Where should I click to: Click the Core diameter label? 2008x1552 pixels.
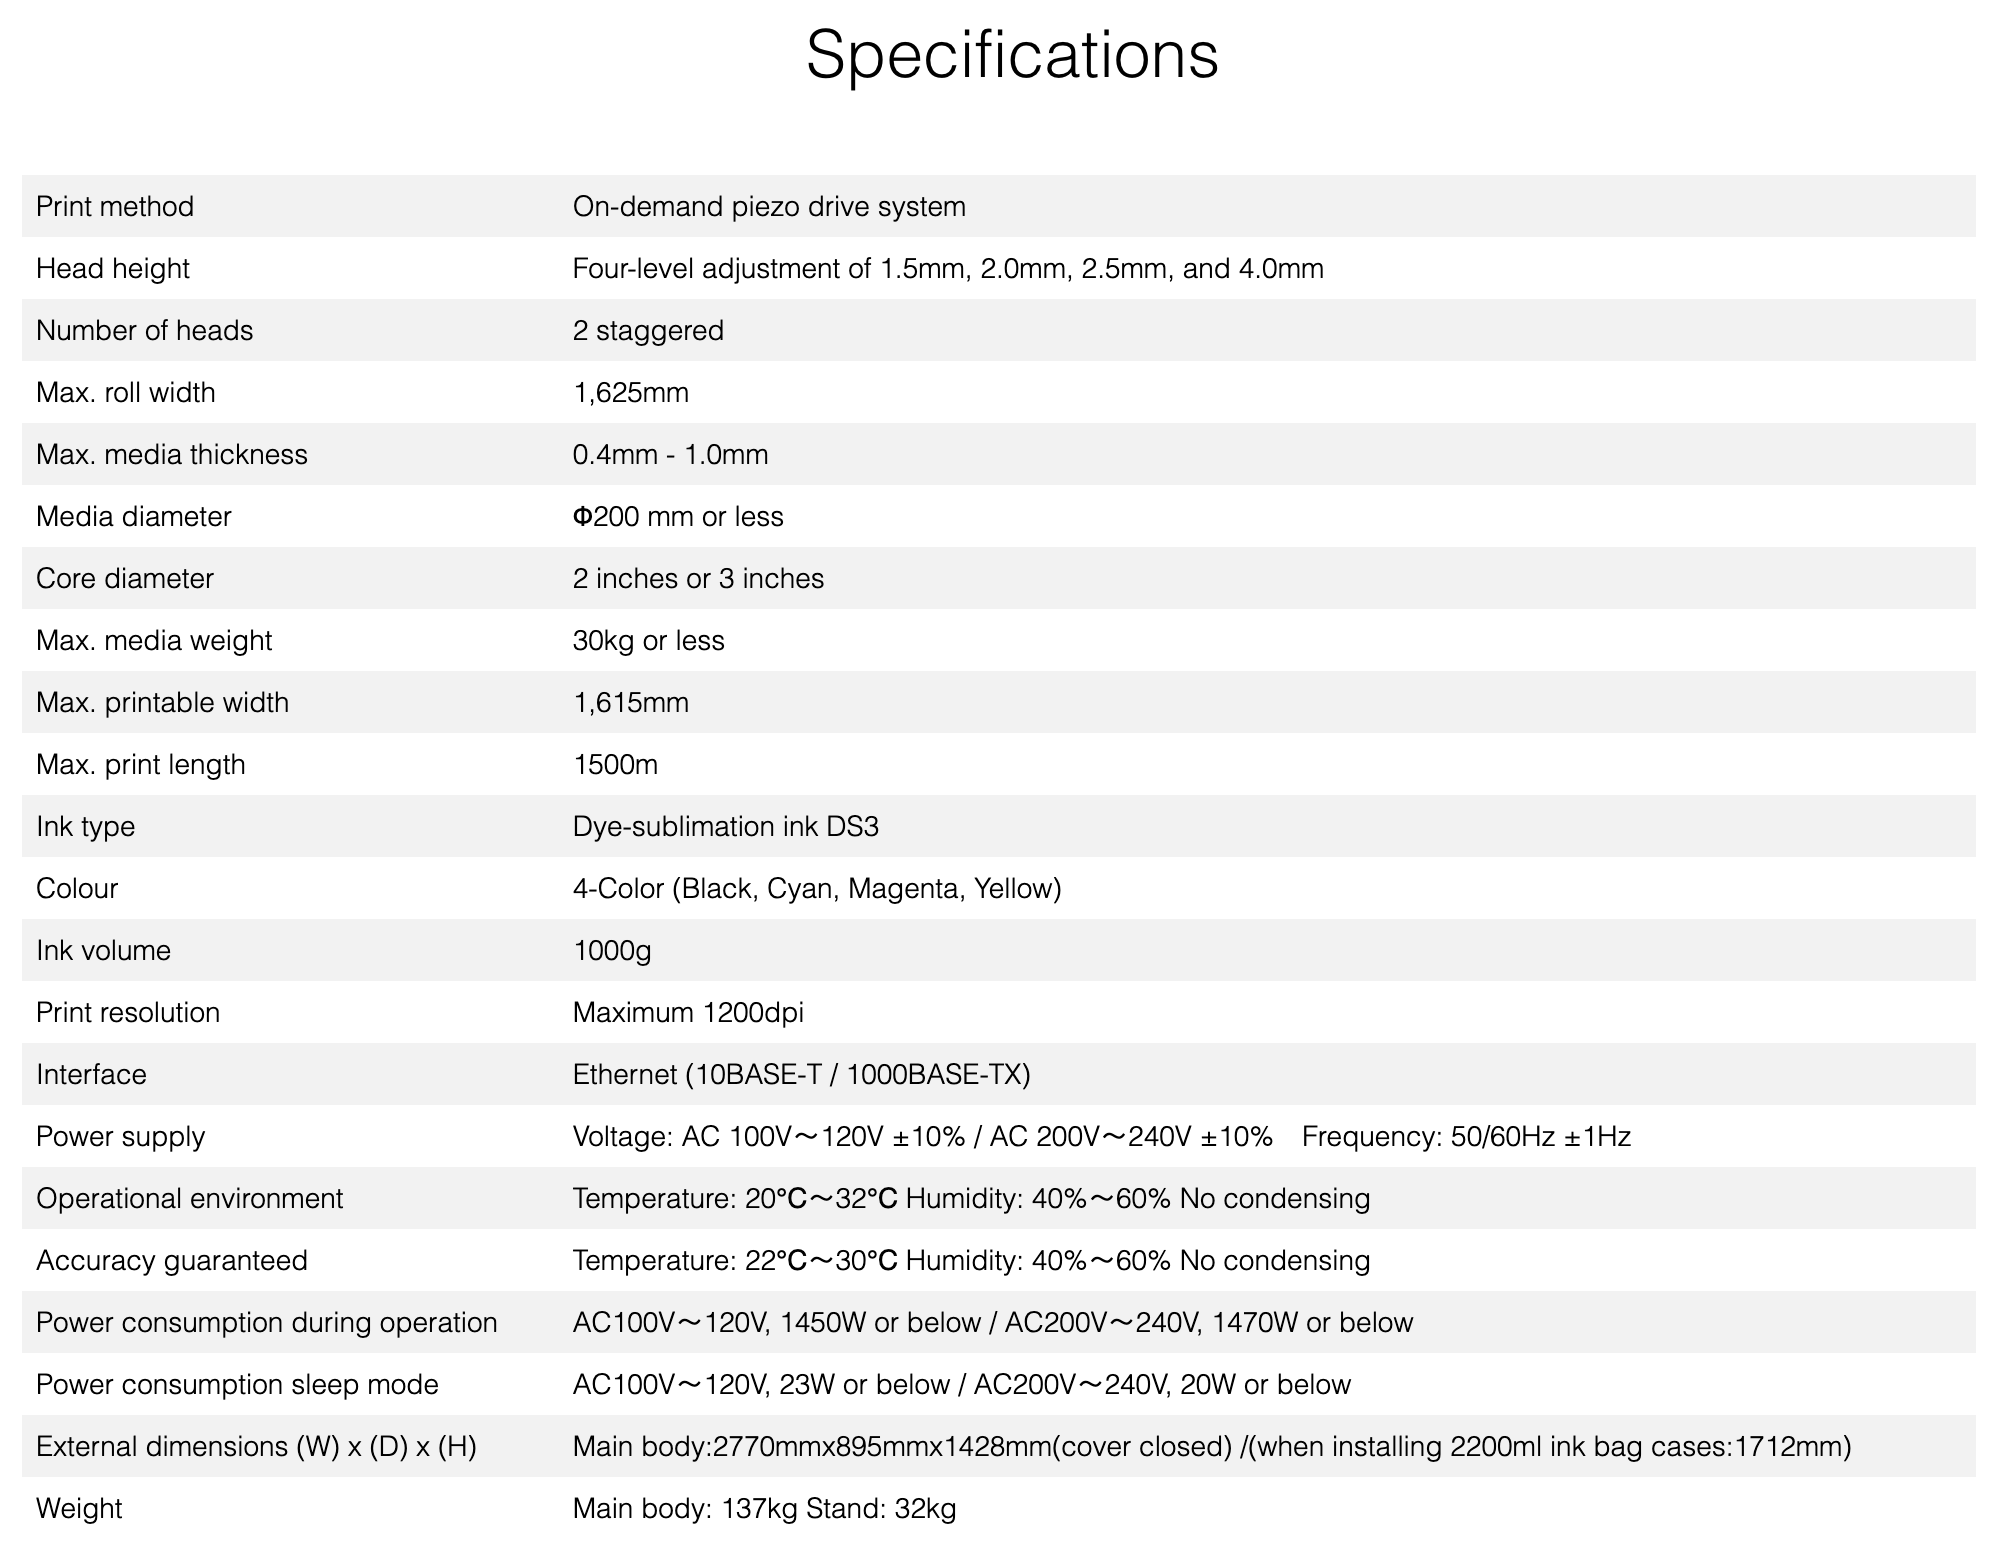tap(125, 579)
